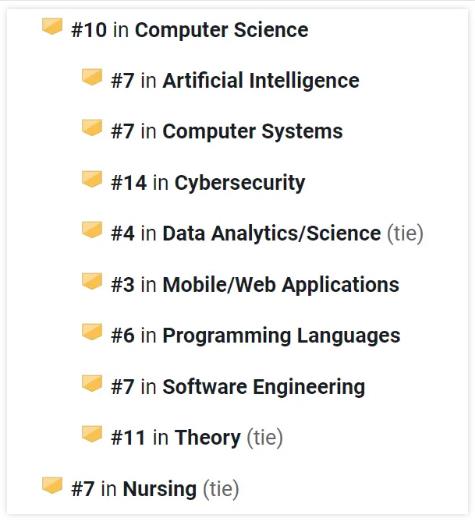Click the badge icon beside Cybersecurity
The height and width of the screenshot is (520, 475).
tap(92, 179)
